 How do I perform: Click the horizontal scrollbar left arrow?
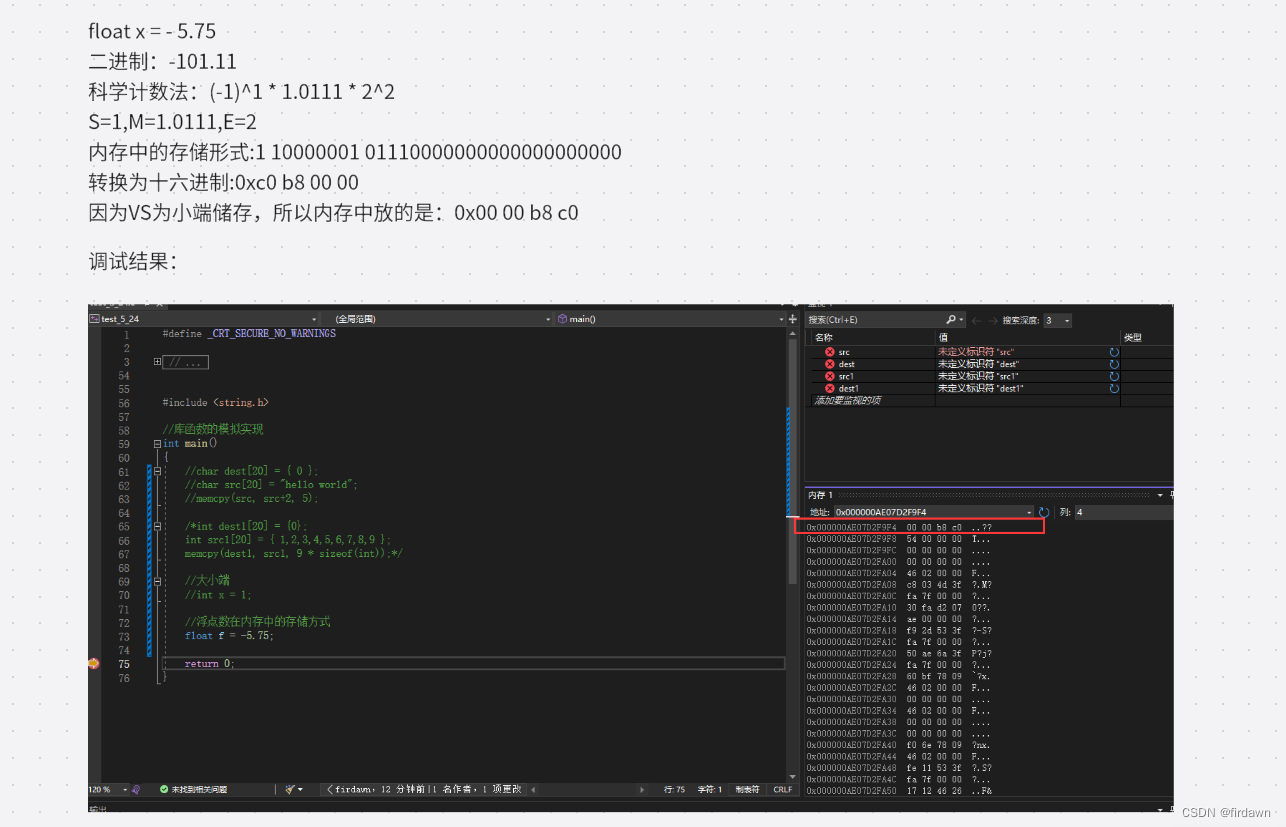click(533, 789)
